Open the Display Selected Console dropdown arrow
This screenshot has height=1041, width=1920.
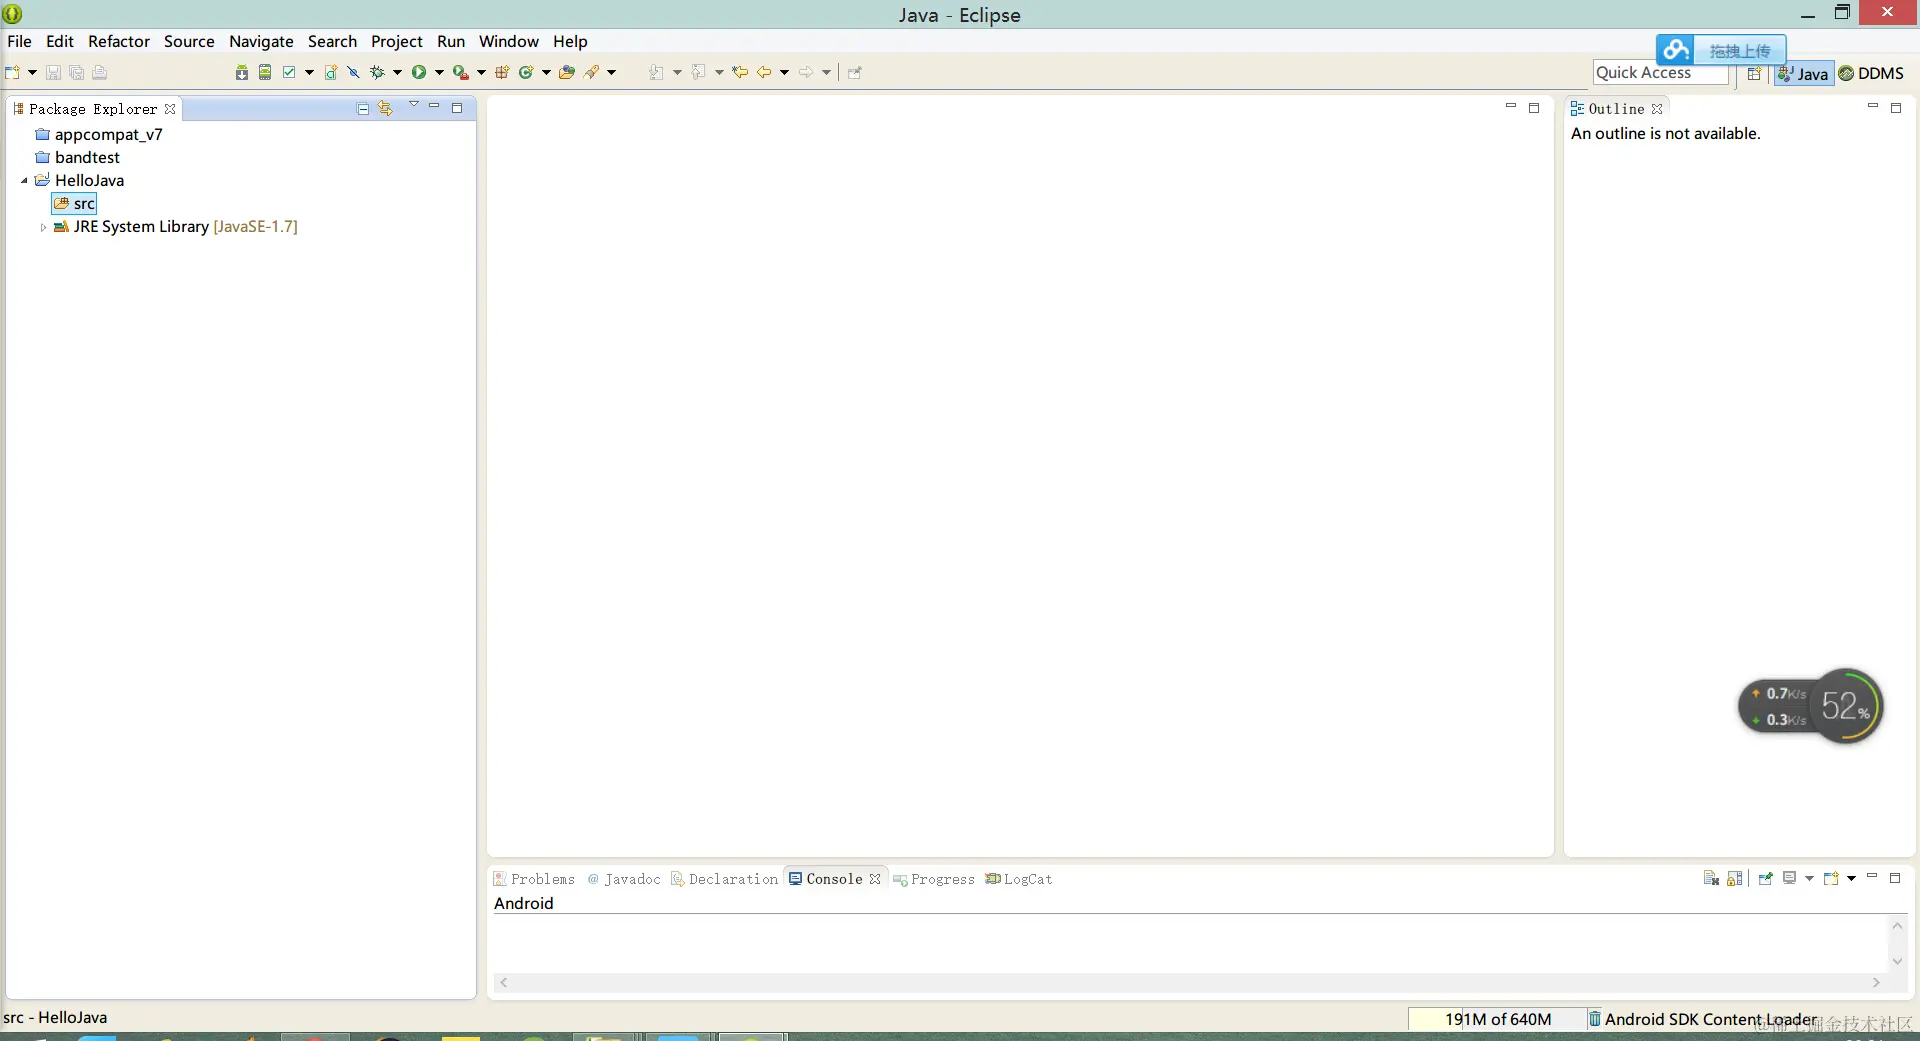(1809, 878)
